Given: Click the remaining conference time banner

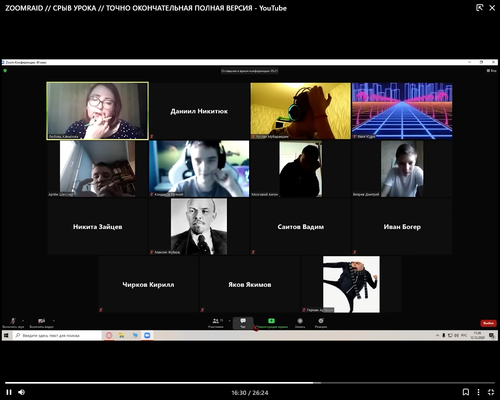Looking at the screenshot, I should pyautogui.click(x=250, y=71).
